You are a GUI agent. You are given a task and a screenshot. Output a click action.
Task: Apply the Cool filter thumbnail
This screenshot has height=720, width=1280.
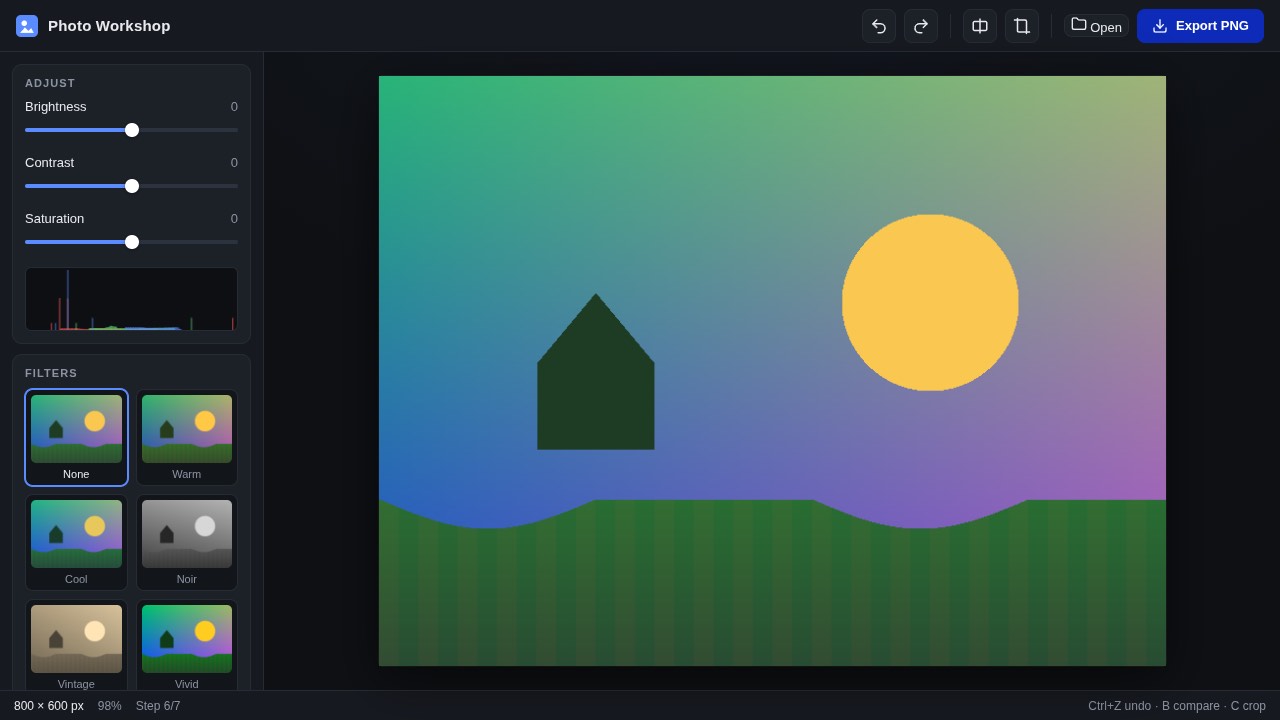[x=76, y=542]
